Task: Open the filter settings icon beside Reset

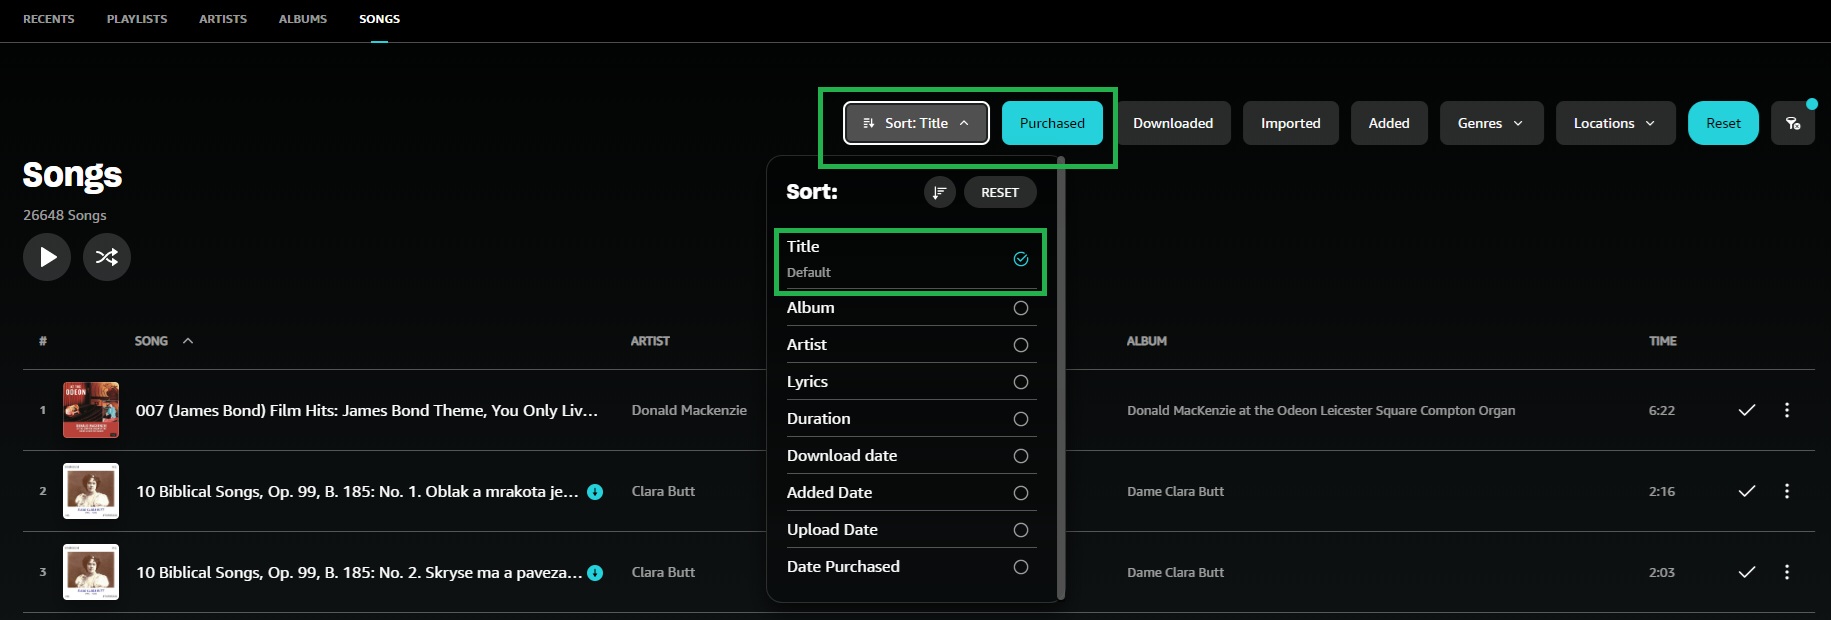Action: tap(1793, 123)
